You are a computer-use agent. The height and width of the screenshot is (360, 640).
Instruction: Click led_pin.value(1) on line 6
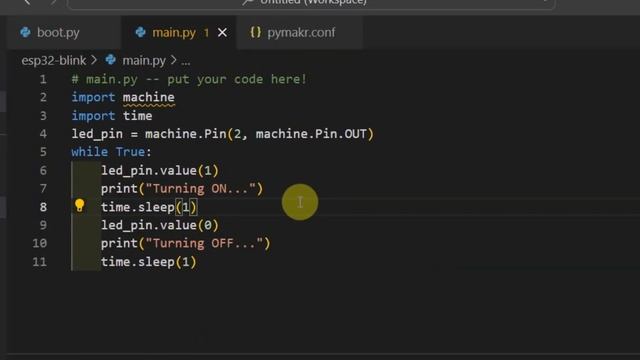(160, 171)
